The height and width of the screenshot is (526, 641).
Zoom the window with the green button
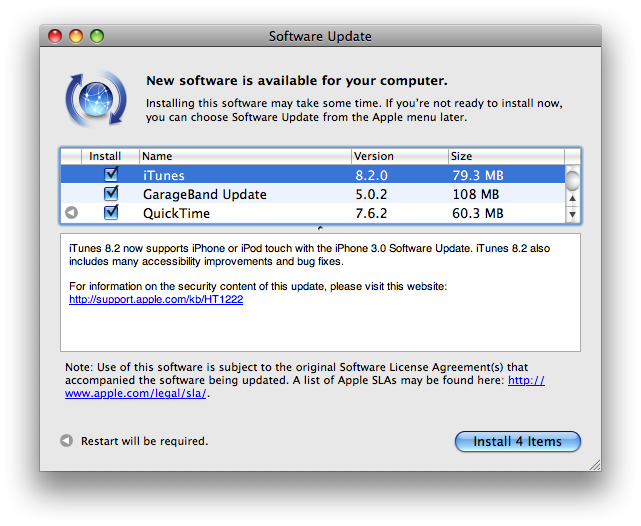click(97, 36)
